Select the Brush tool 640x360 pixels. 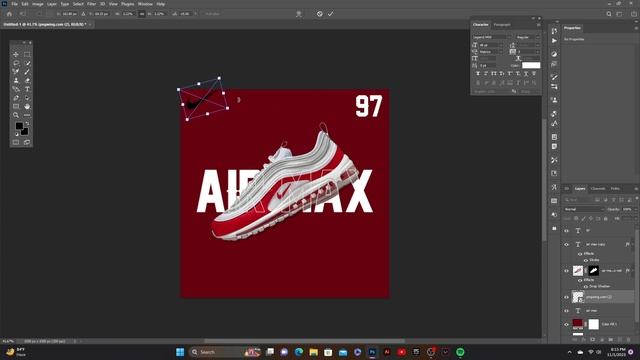point(27,72)
